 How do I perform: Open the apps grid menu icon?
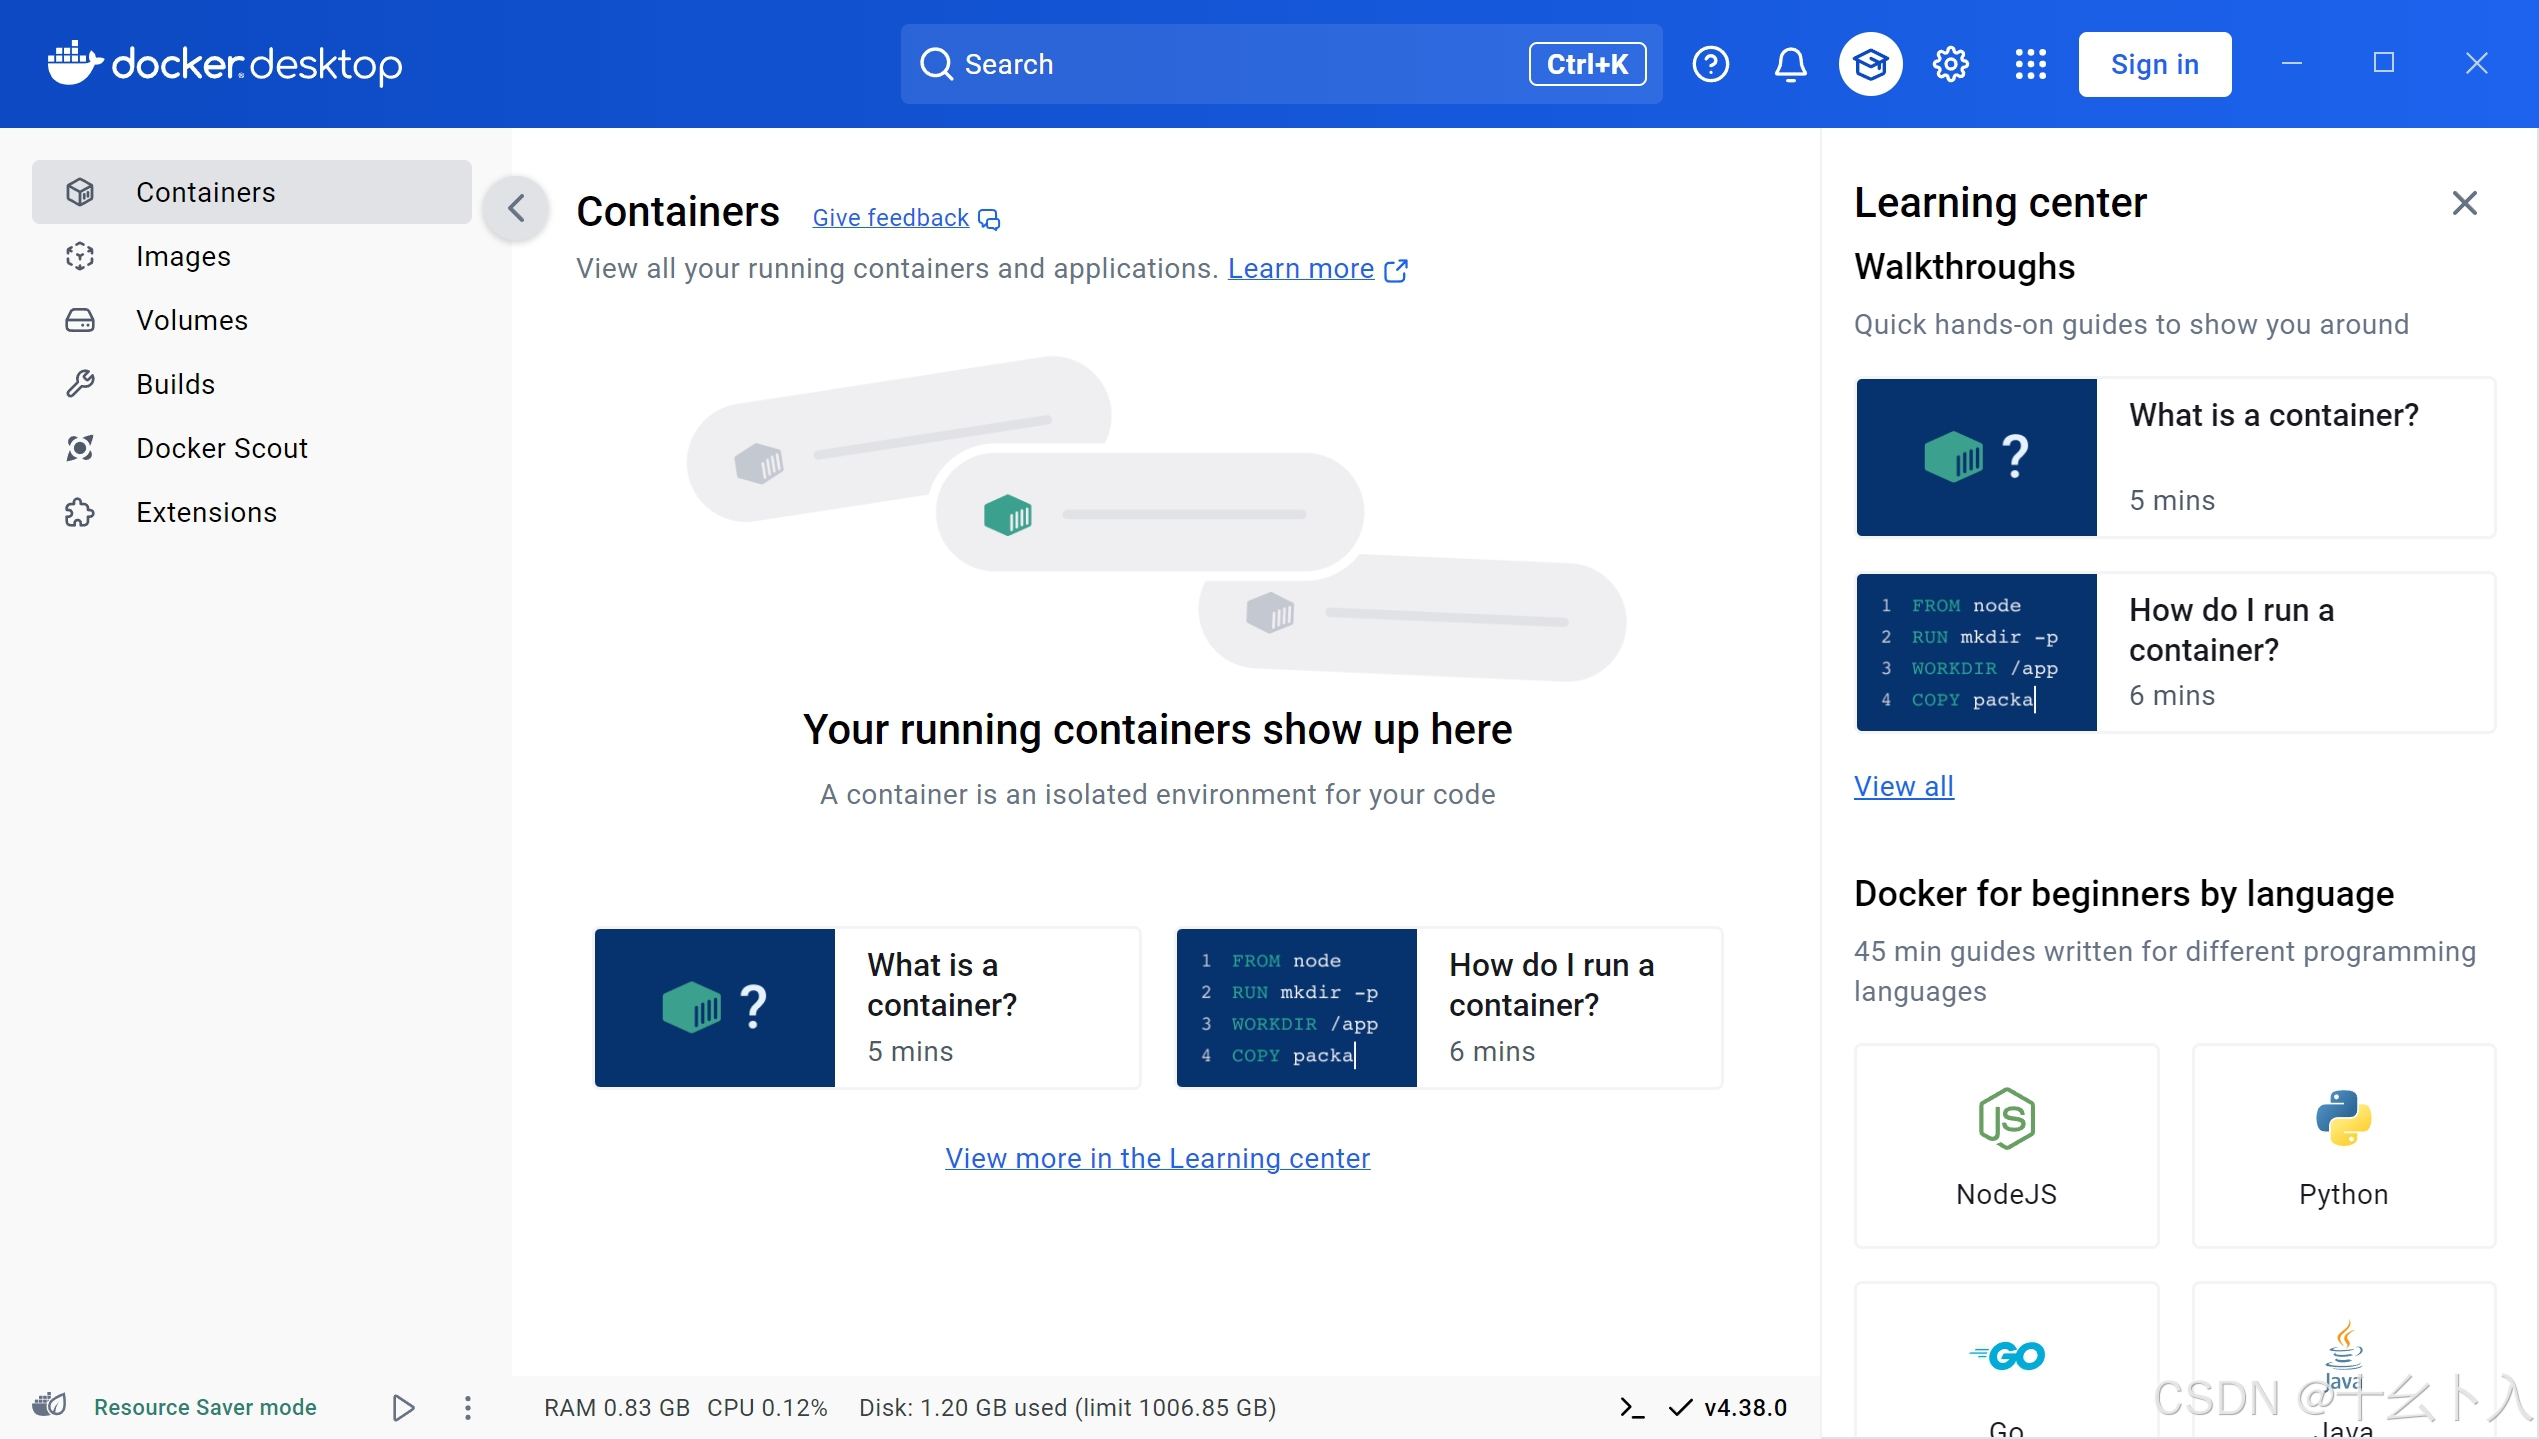pos(2030,64)
